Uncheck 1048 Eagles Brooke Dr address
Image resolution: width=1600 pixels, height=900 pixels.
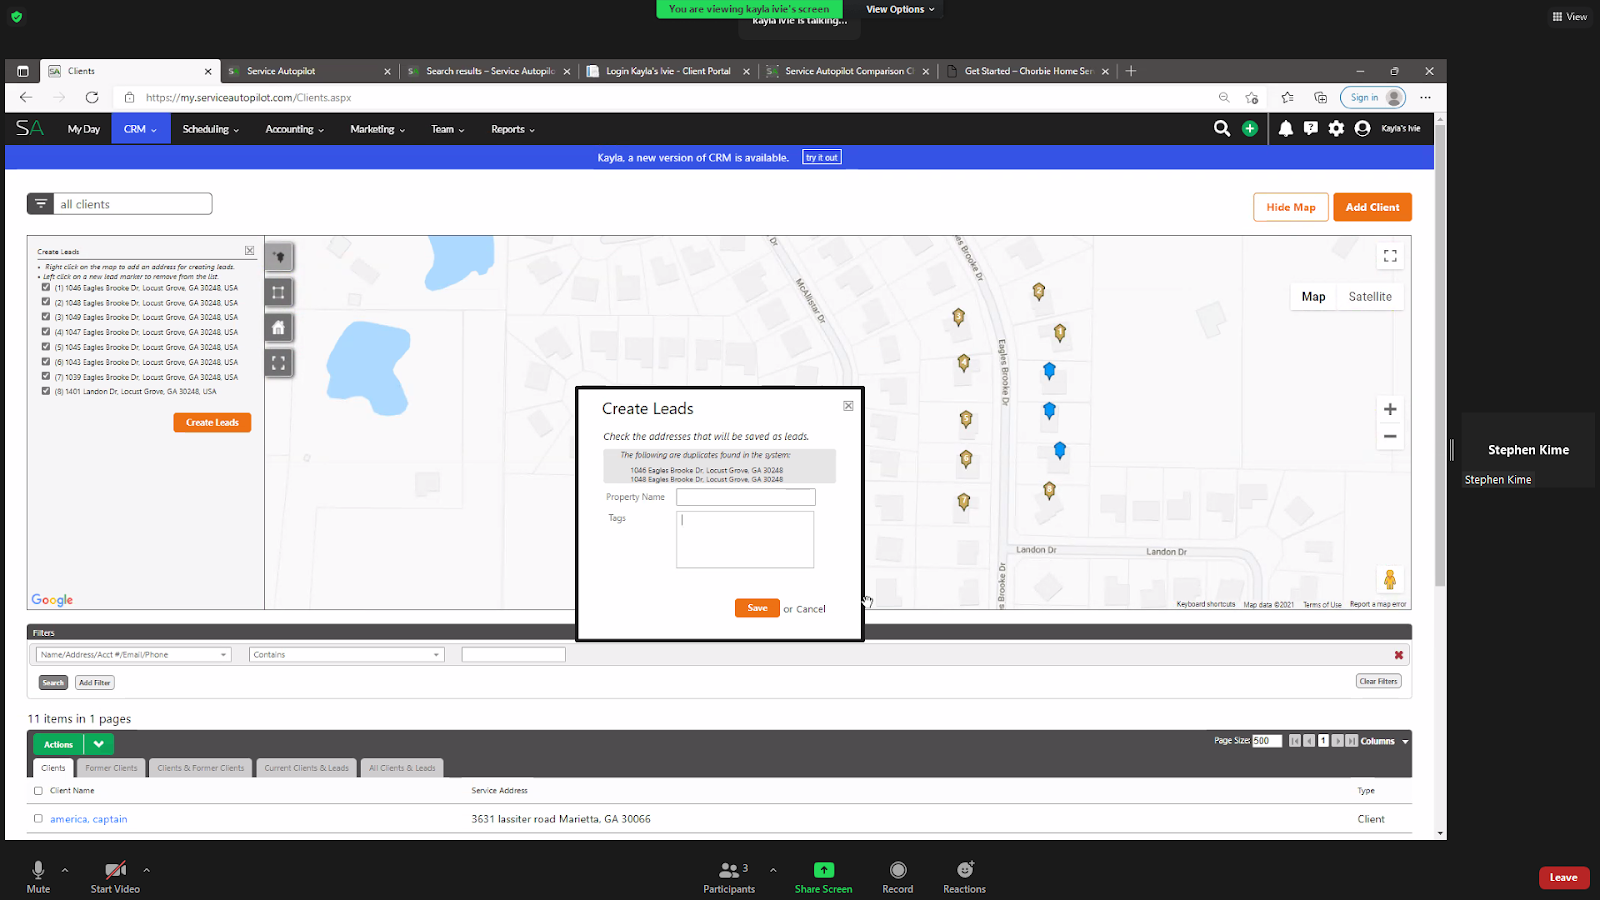tap(46, 301)
